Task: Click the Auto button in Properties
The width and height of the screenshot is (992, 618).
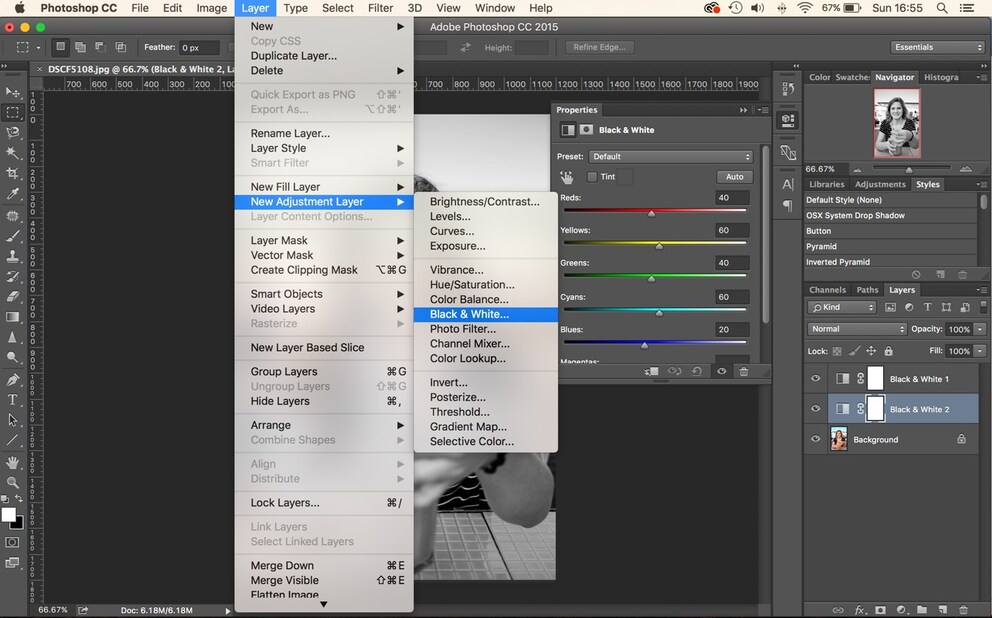Action: click(735, 177)
